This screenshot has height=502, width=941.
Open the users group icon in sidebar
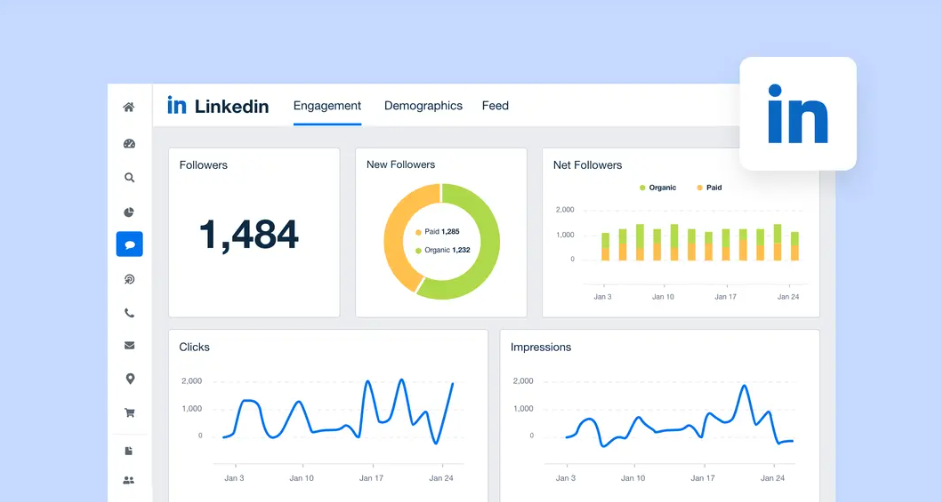[128, 480]
